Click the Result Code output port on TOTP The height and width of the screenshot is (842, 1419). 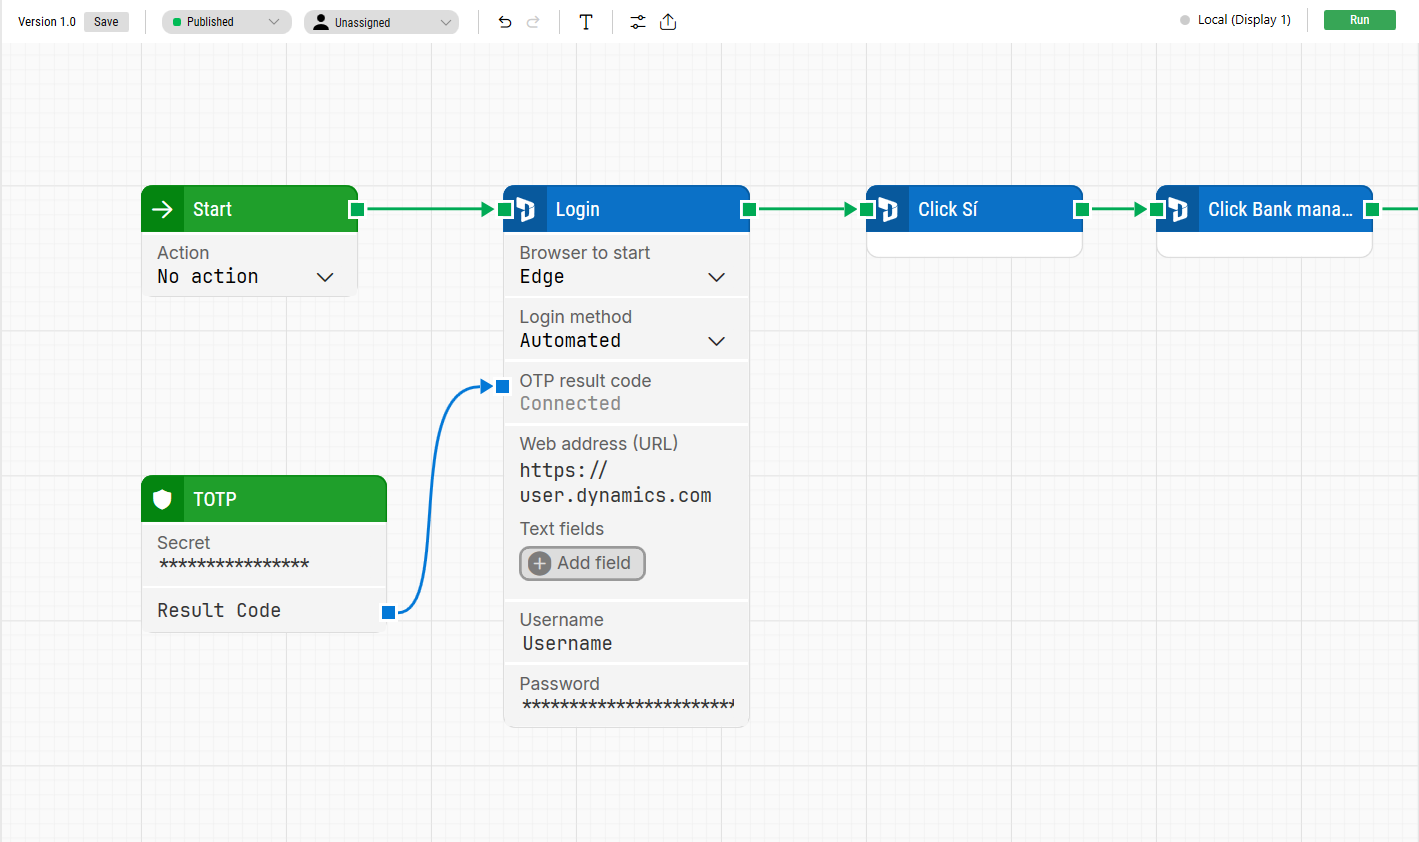point(388,612)
